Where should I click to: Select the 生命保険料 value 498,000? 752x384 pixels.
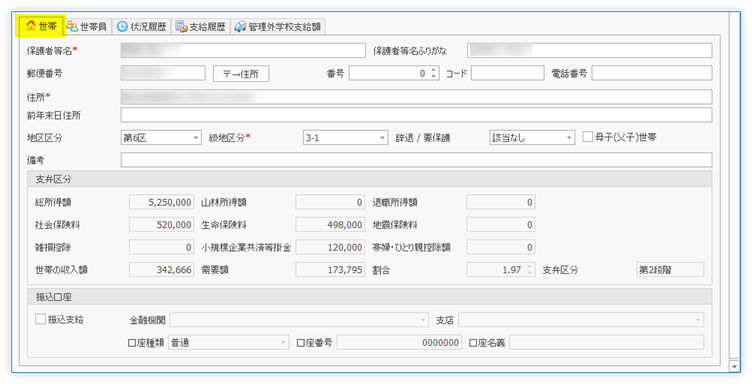pos(330,225)
